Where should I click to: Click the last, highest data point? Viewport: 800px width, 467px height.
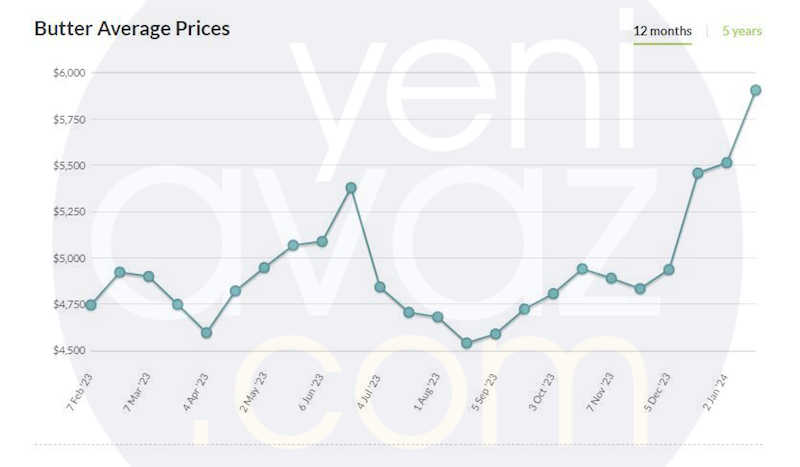pos(756,90)
